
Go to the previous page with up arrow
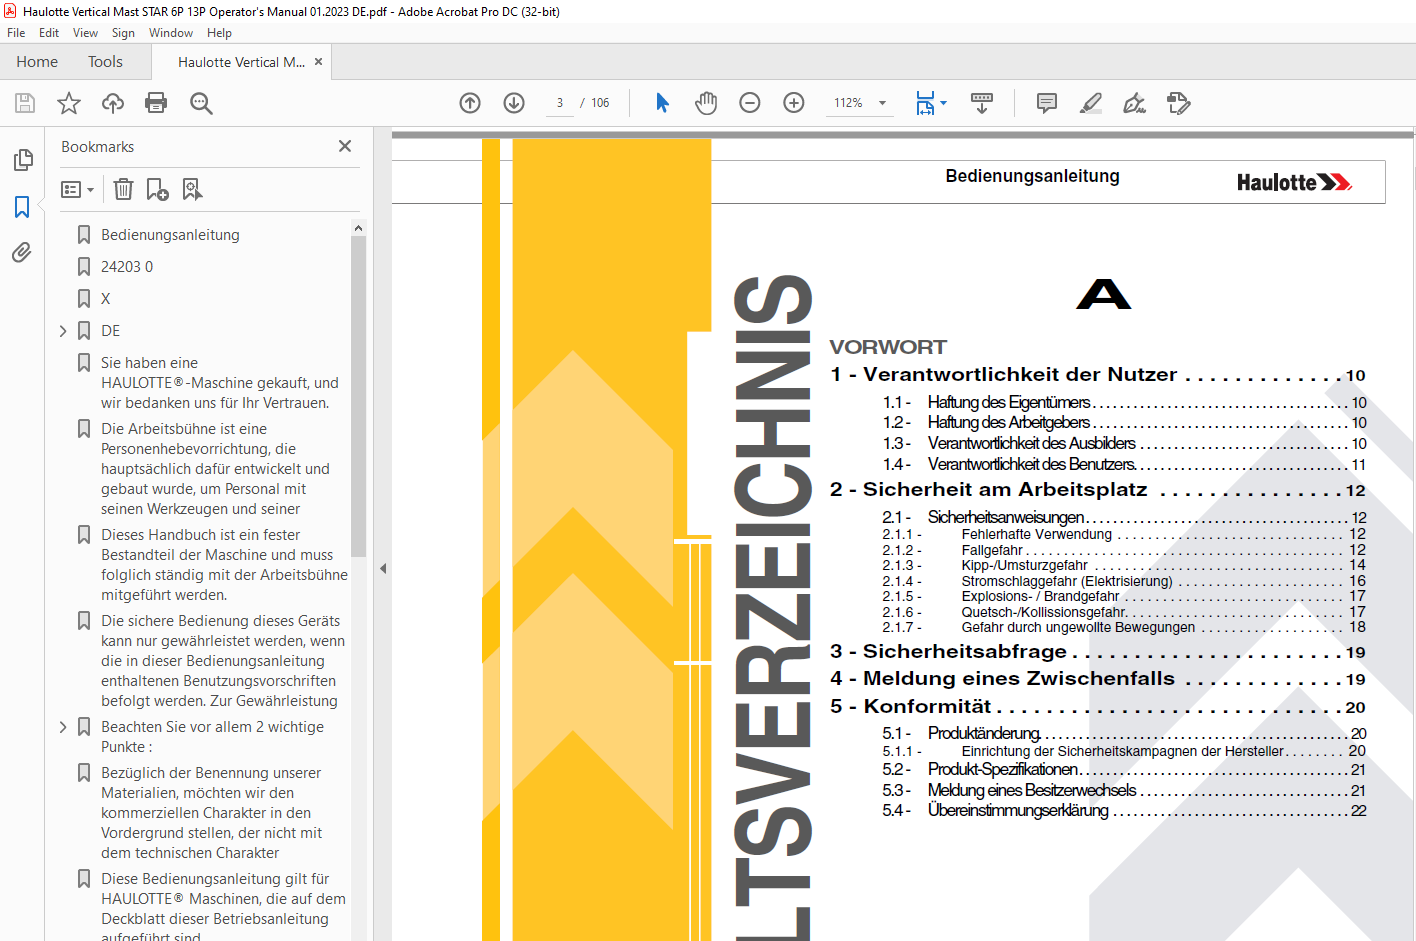pos(470,103)
